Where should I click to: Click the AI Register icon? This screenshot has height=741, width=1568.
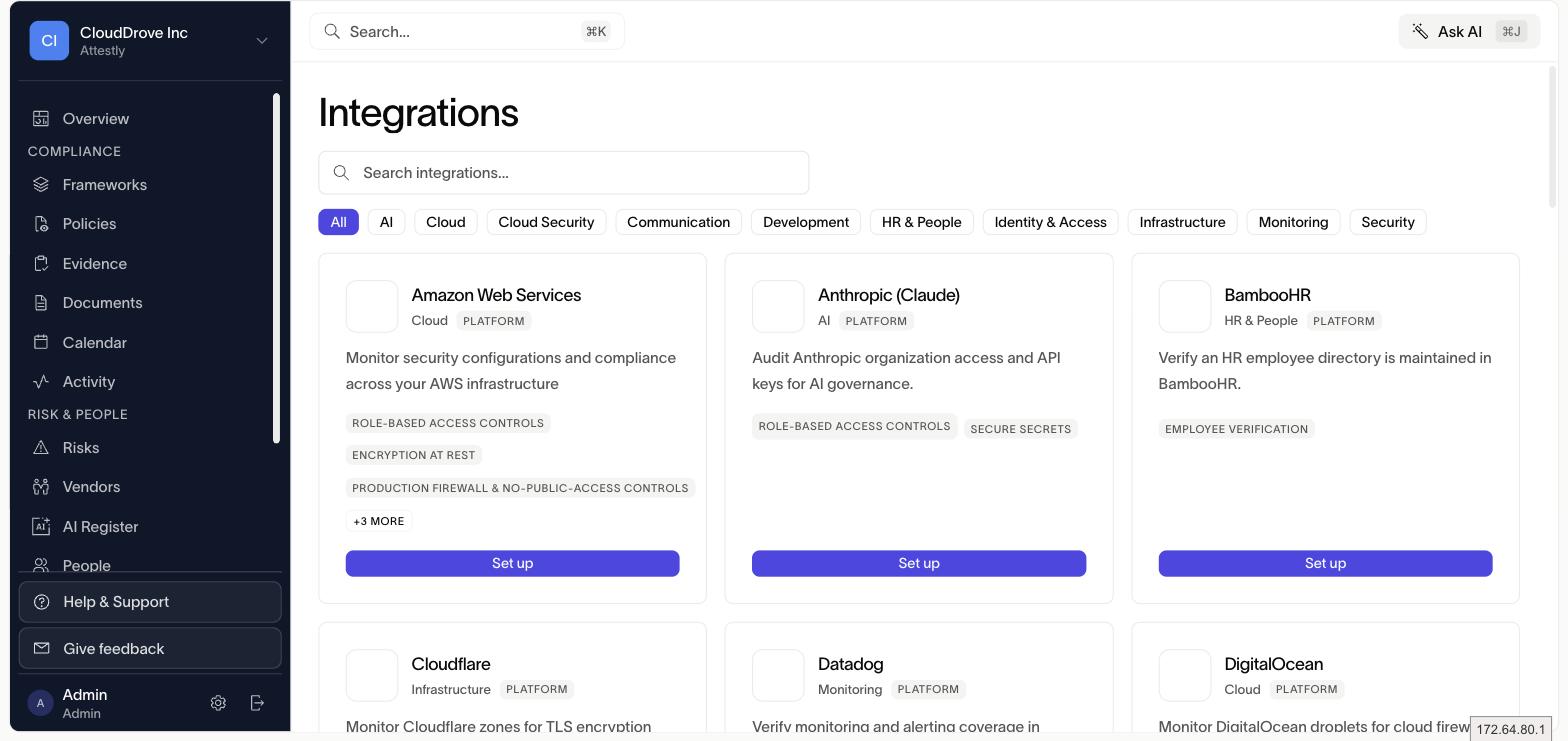[x=41, y=526]
